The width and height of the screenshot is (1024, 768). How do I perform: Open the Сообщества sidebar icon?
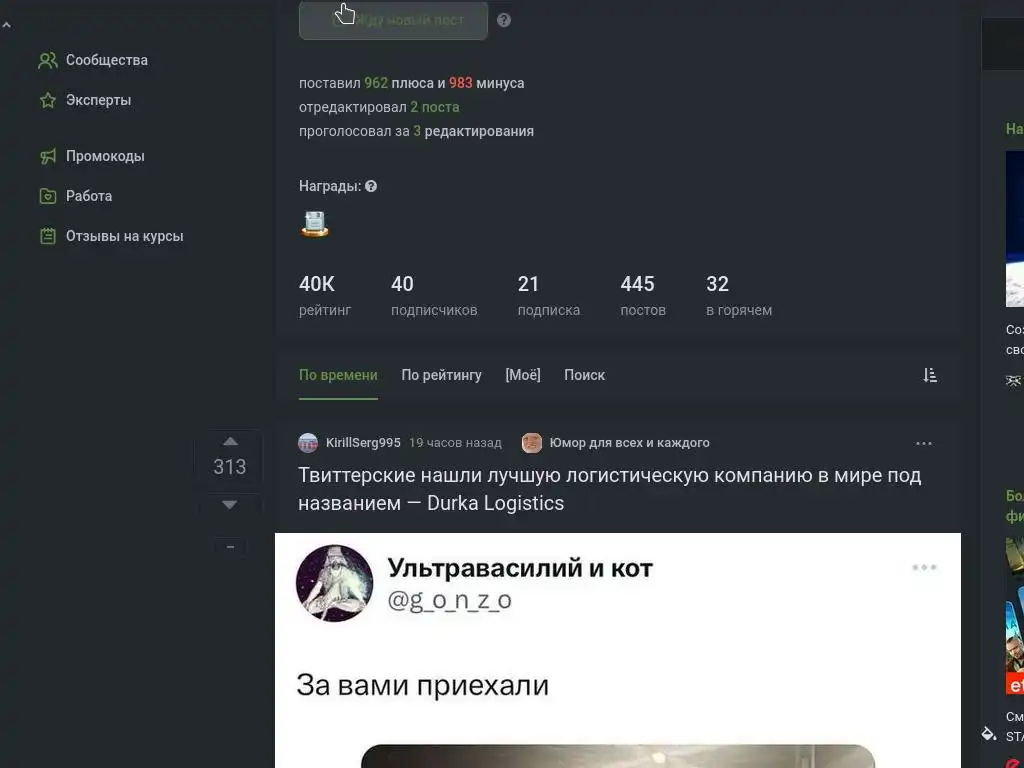point(48,60)
